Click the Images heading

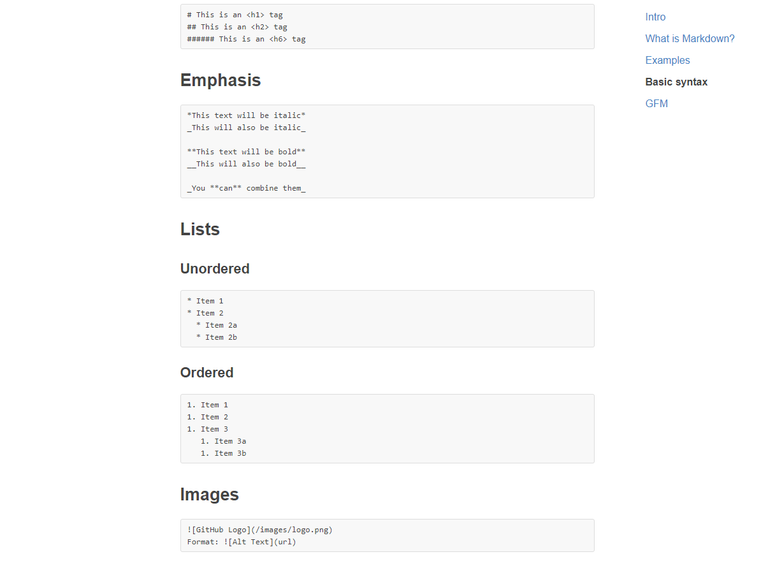[209, 494]
